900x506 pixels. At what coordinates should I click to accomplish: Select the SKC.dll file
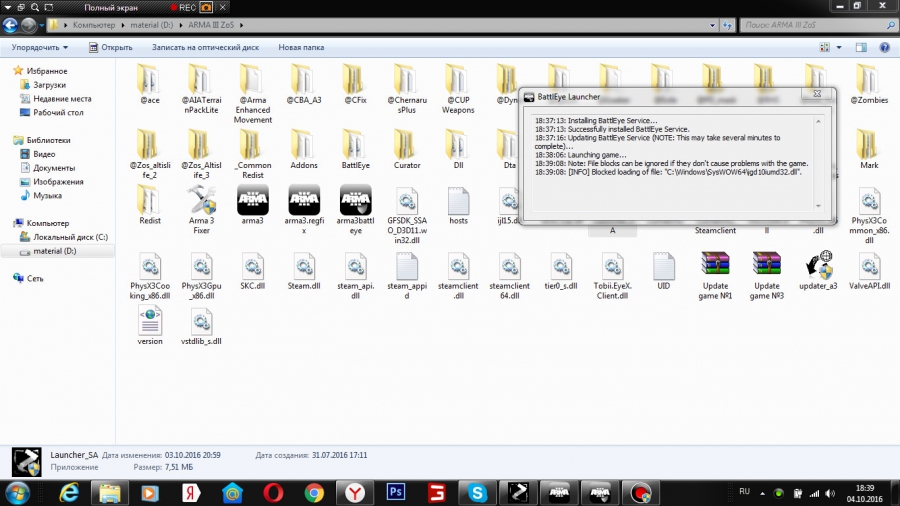point(253,271)
